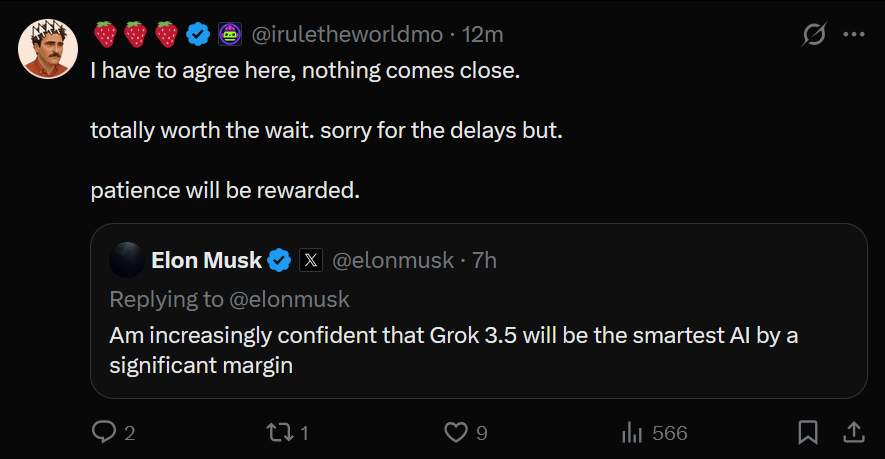
Task: Click the X affiliation badge
Action: click(311, 261)
